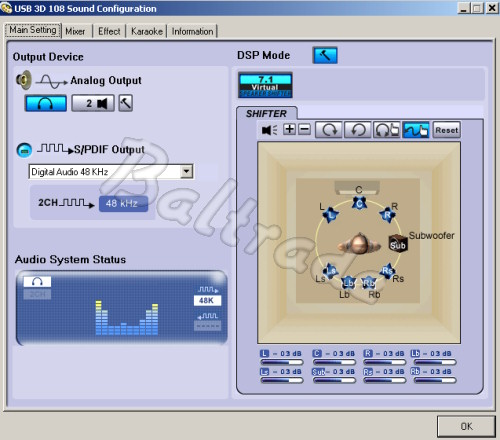500x440 pixels.
Task: Rotate speakers counterclockwise
Action: pyautogui.click(x=358, y=130)
